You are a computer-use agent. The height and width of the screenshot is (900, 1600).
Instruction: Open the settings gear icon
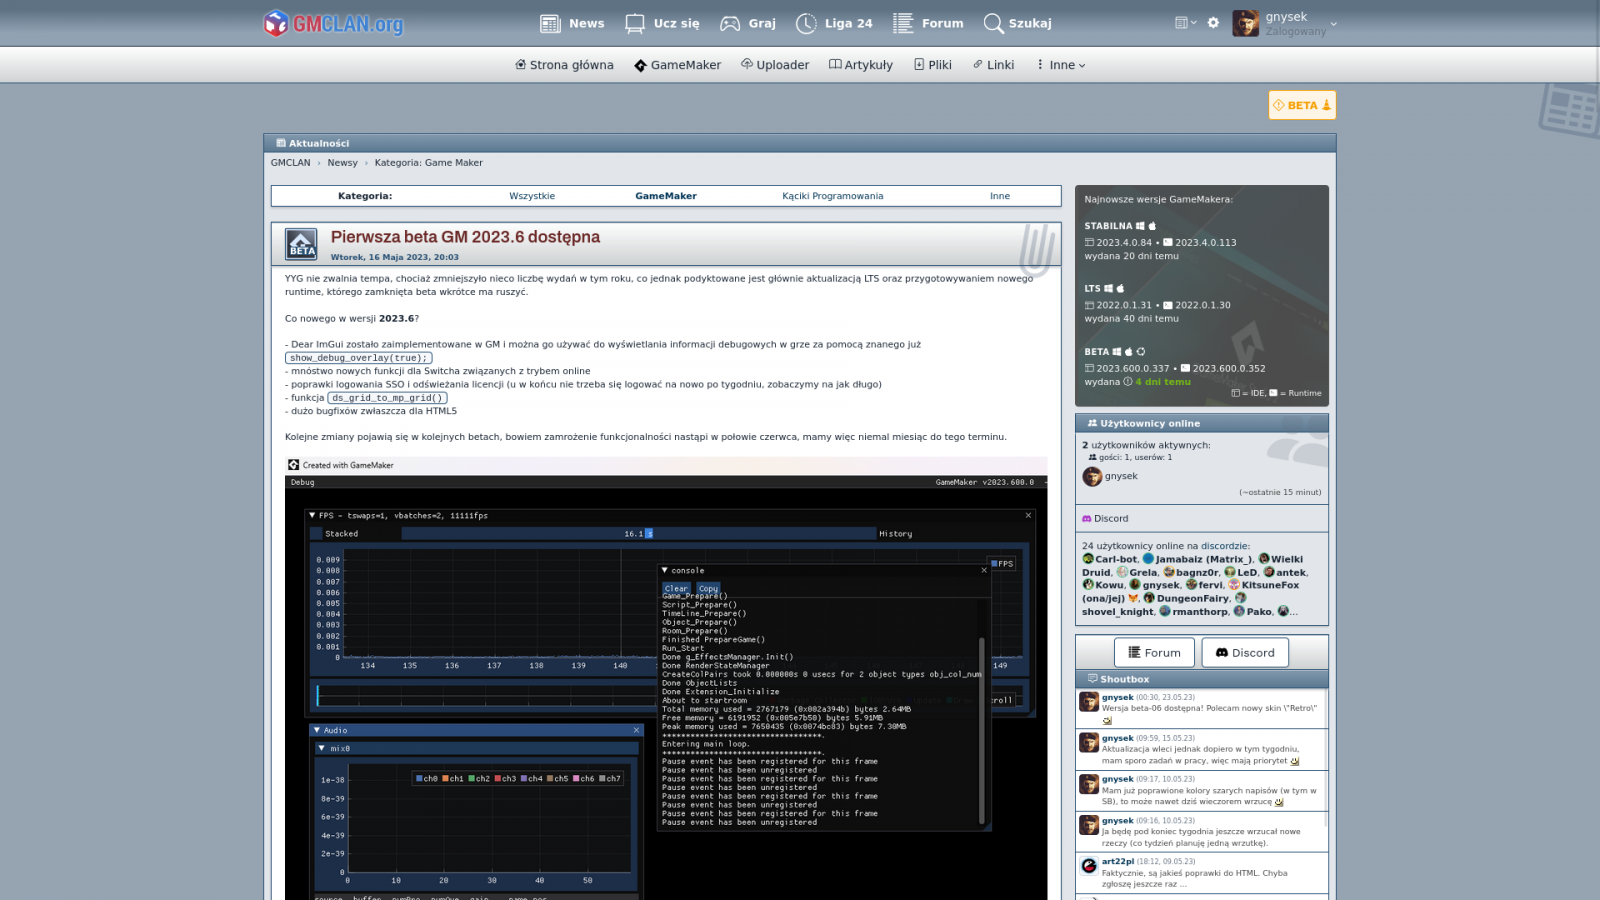pos(1213,23)
